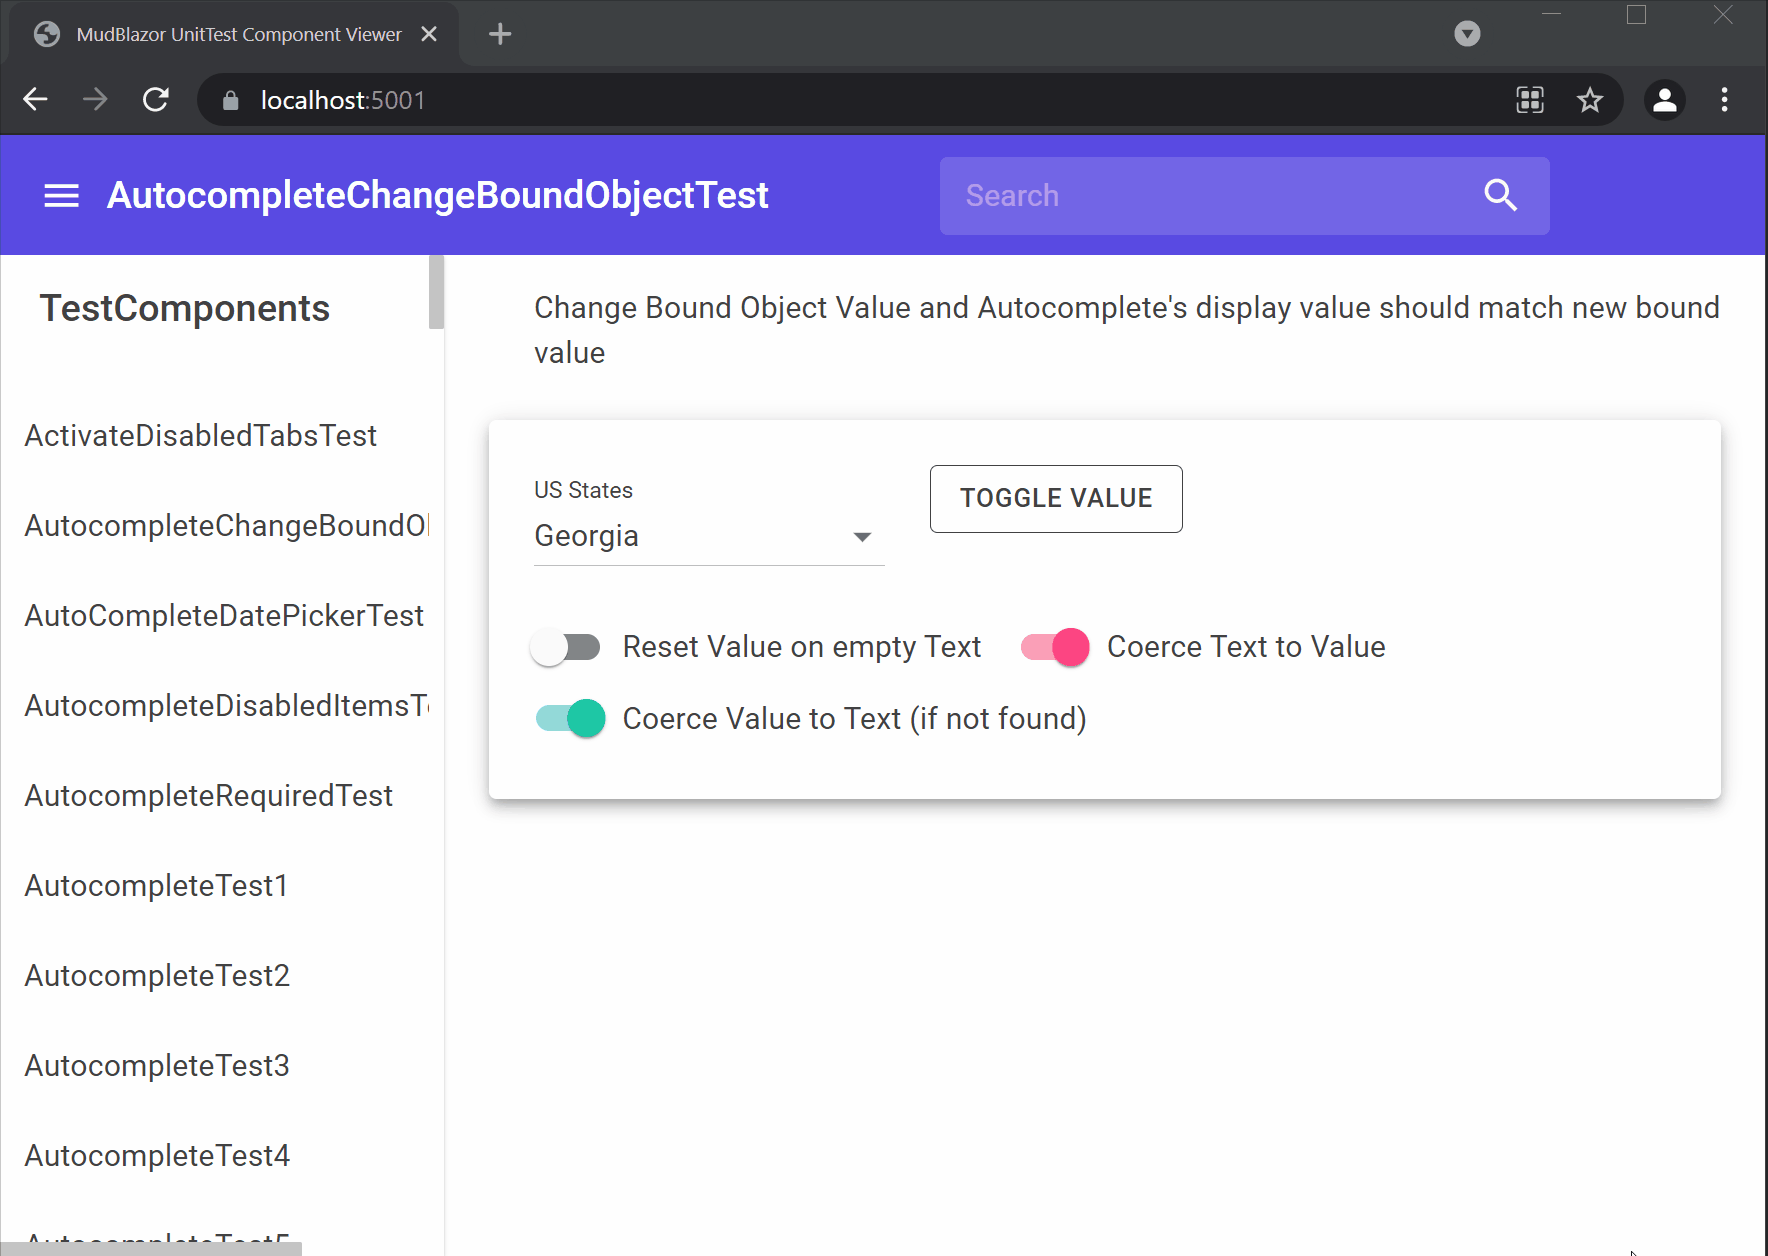Click the browser back arrow
Image resolution: width=1768 pixels, height=1256 pixels.
pyautogui.click(x=36, y=100)
